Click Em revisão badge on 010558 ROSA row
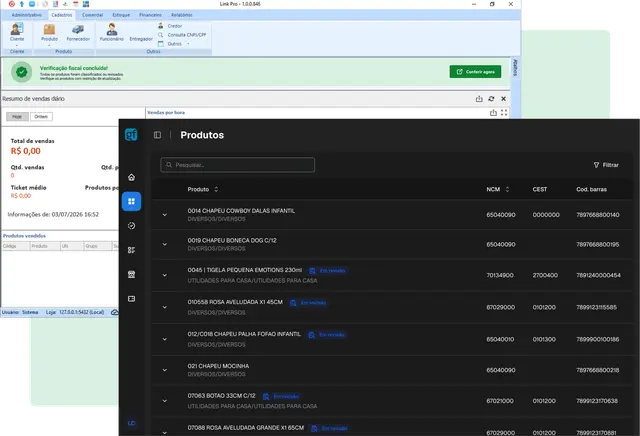The height and width of the screenshot is (436, 640). coord(308,303)
